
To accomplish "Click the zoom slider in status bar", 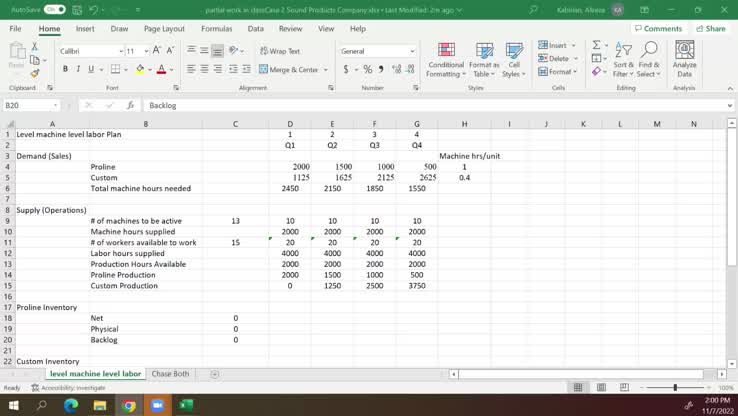I will pos(675,387).
